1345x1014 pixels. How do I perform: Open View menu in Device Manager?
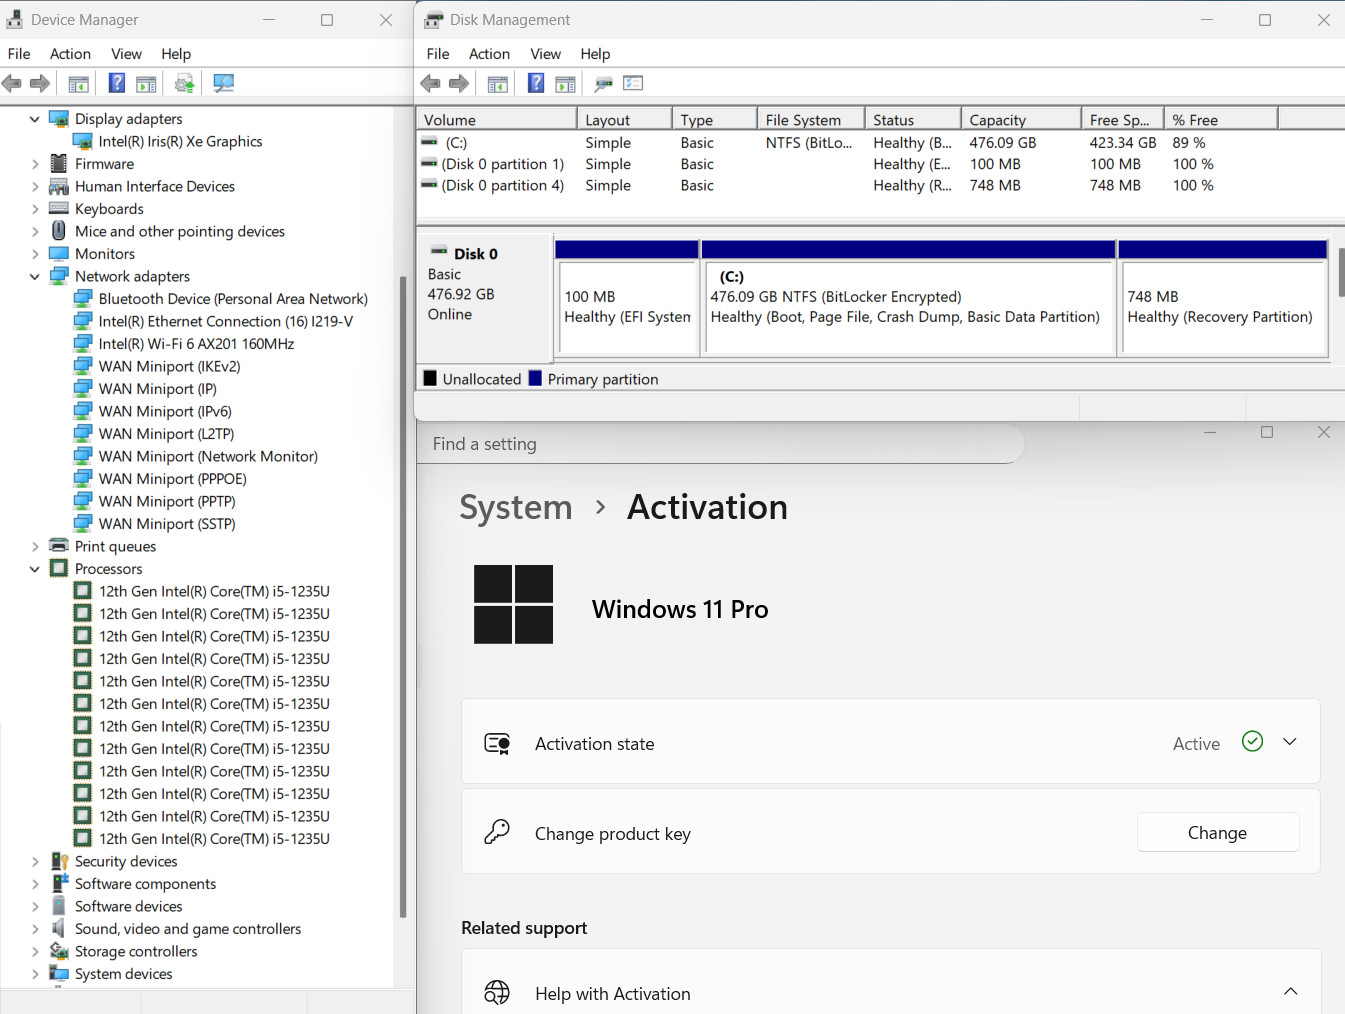126,54
